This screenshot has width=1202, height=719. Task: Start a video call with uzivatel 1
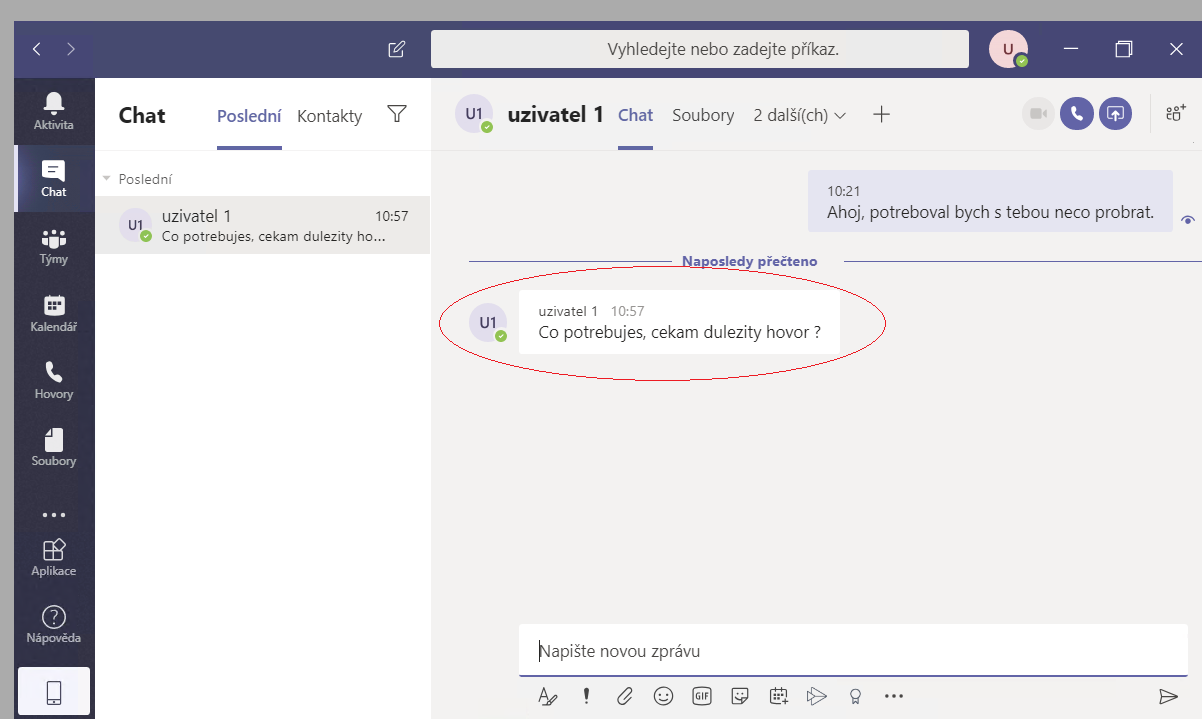(1039, 114)
